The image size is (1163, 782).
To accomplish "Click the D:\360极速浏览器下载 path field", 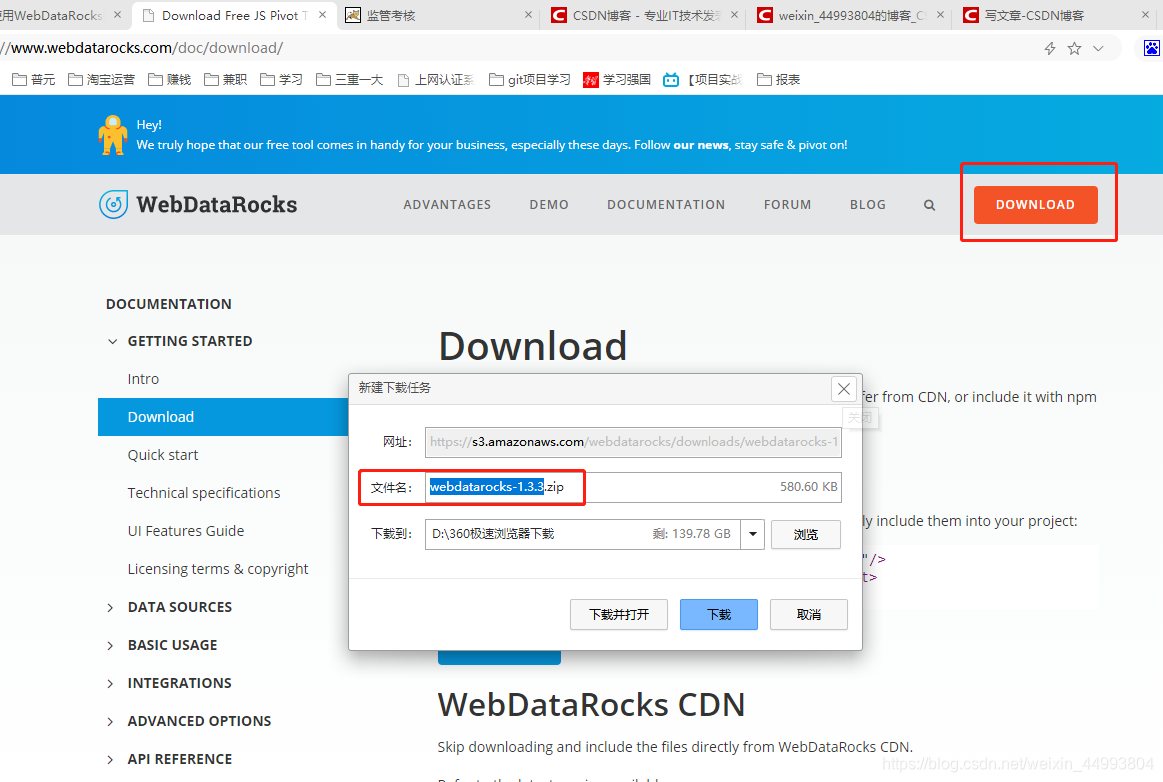I will pyautogui.click(x=582, y=534).
